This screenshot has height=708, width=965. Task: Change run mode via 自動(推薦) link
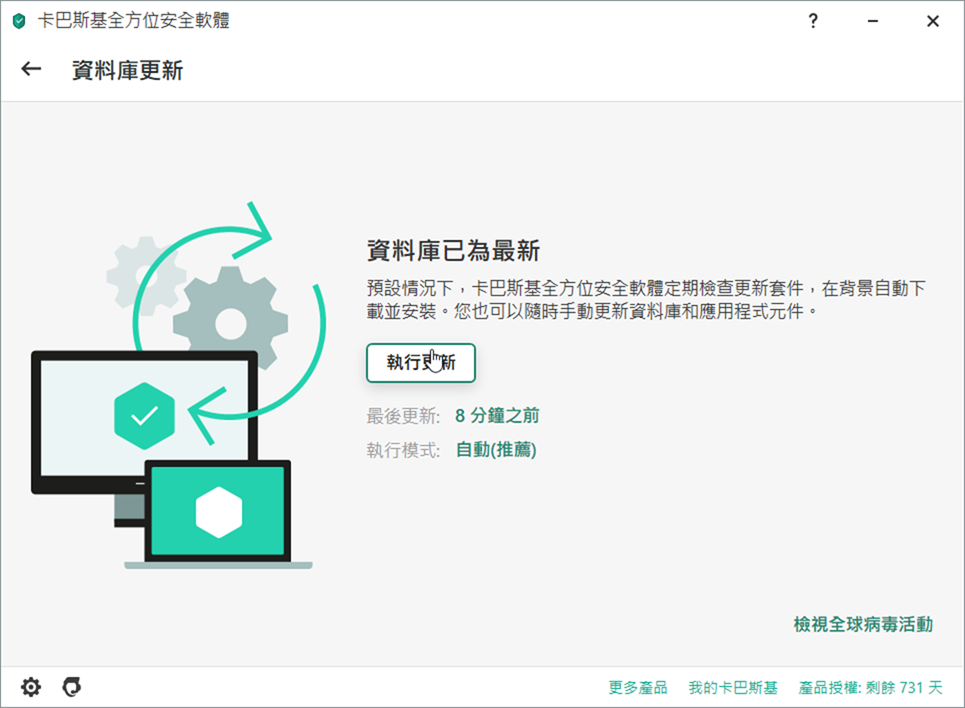pyautogui.click(x=496, y=450)
